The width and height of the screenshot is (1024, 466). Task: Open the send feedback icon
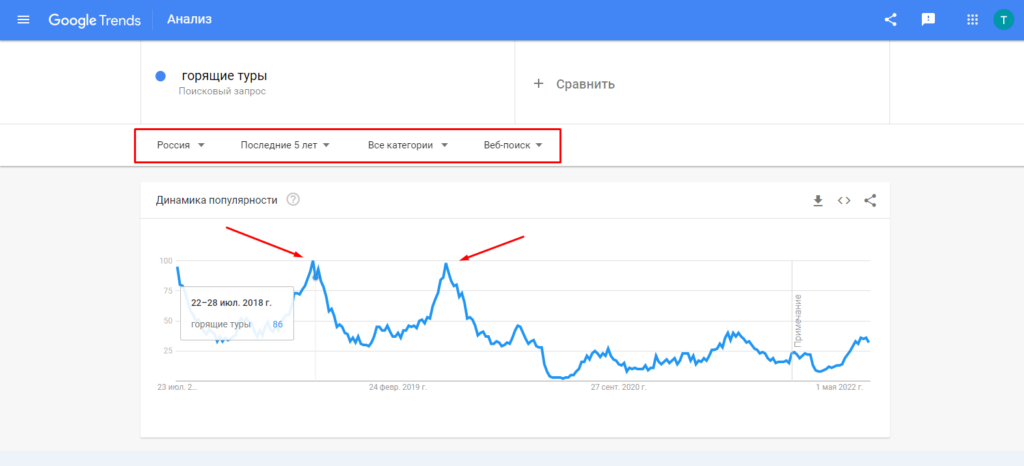pos(928,20)
